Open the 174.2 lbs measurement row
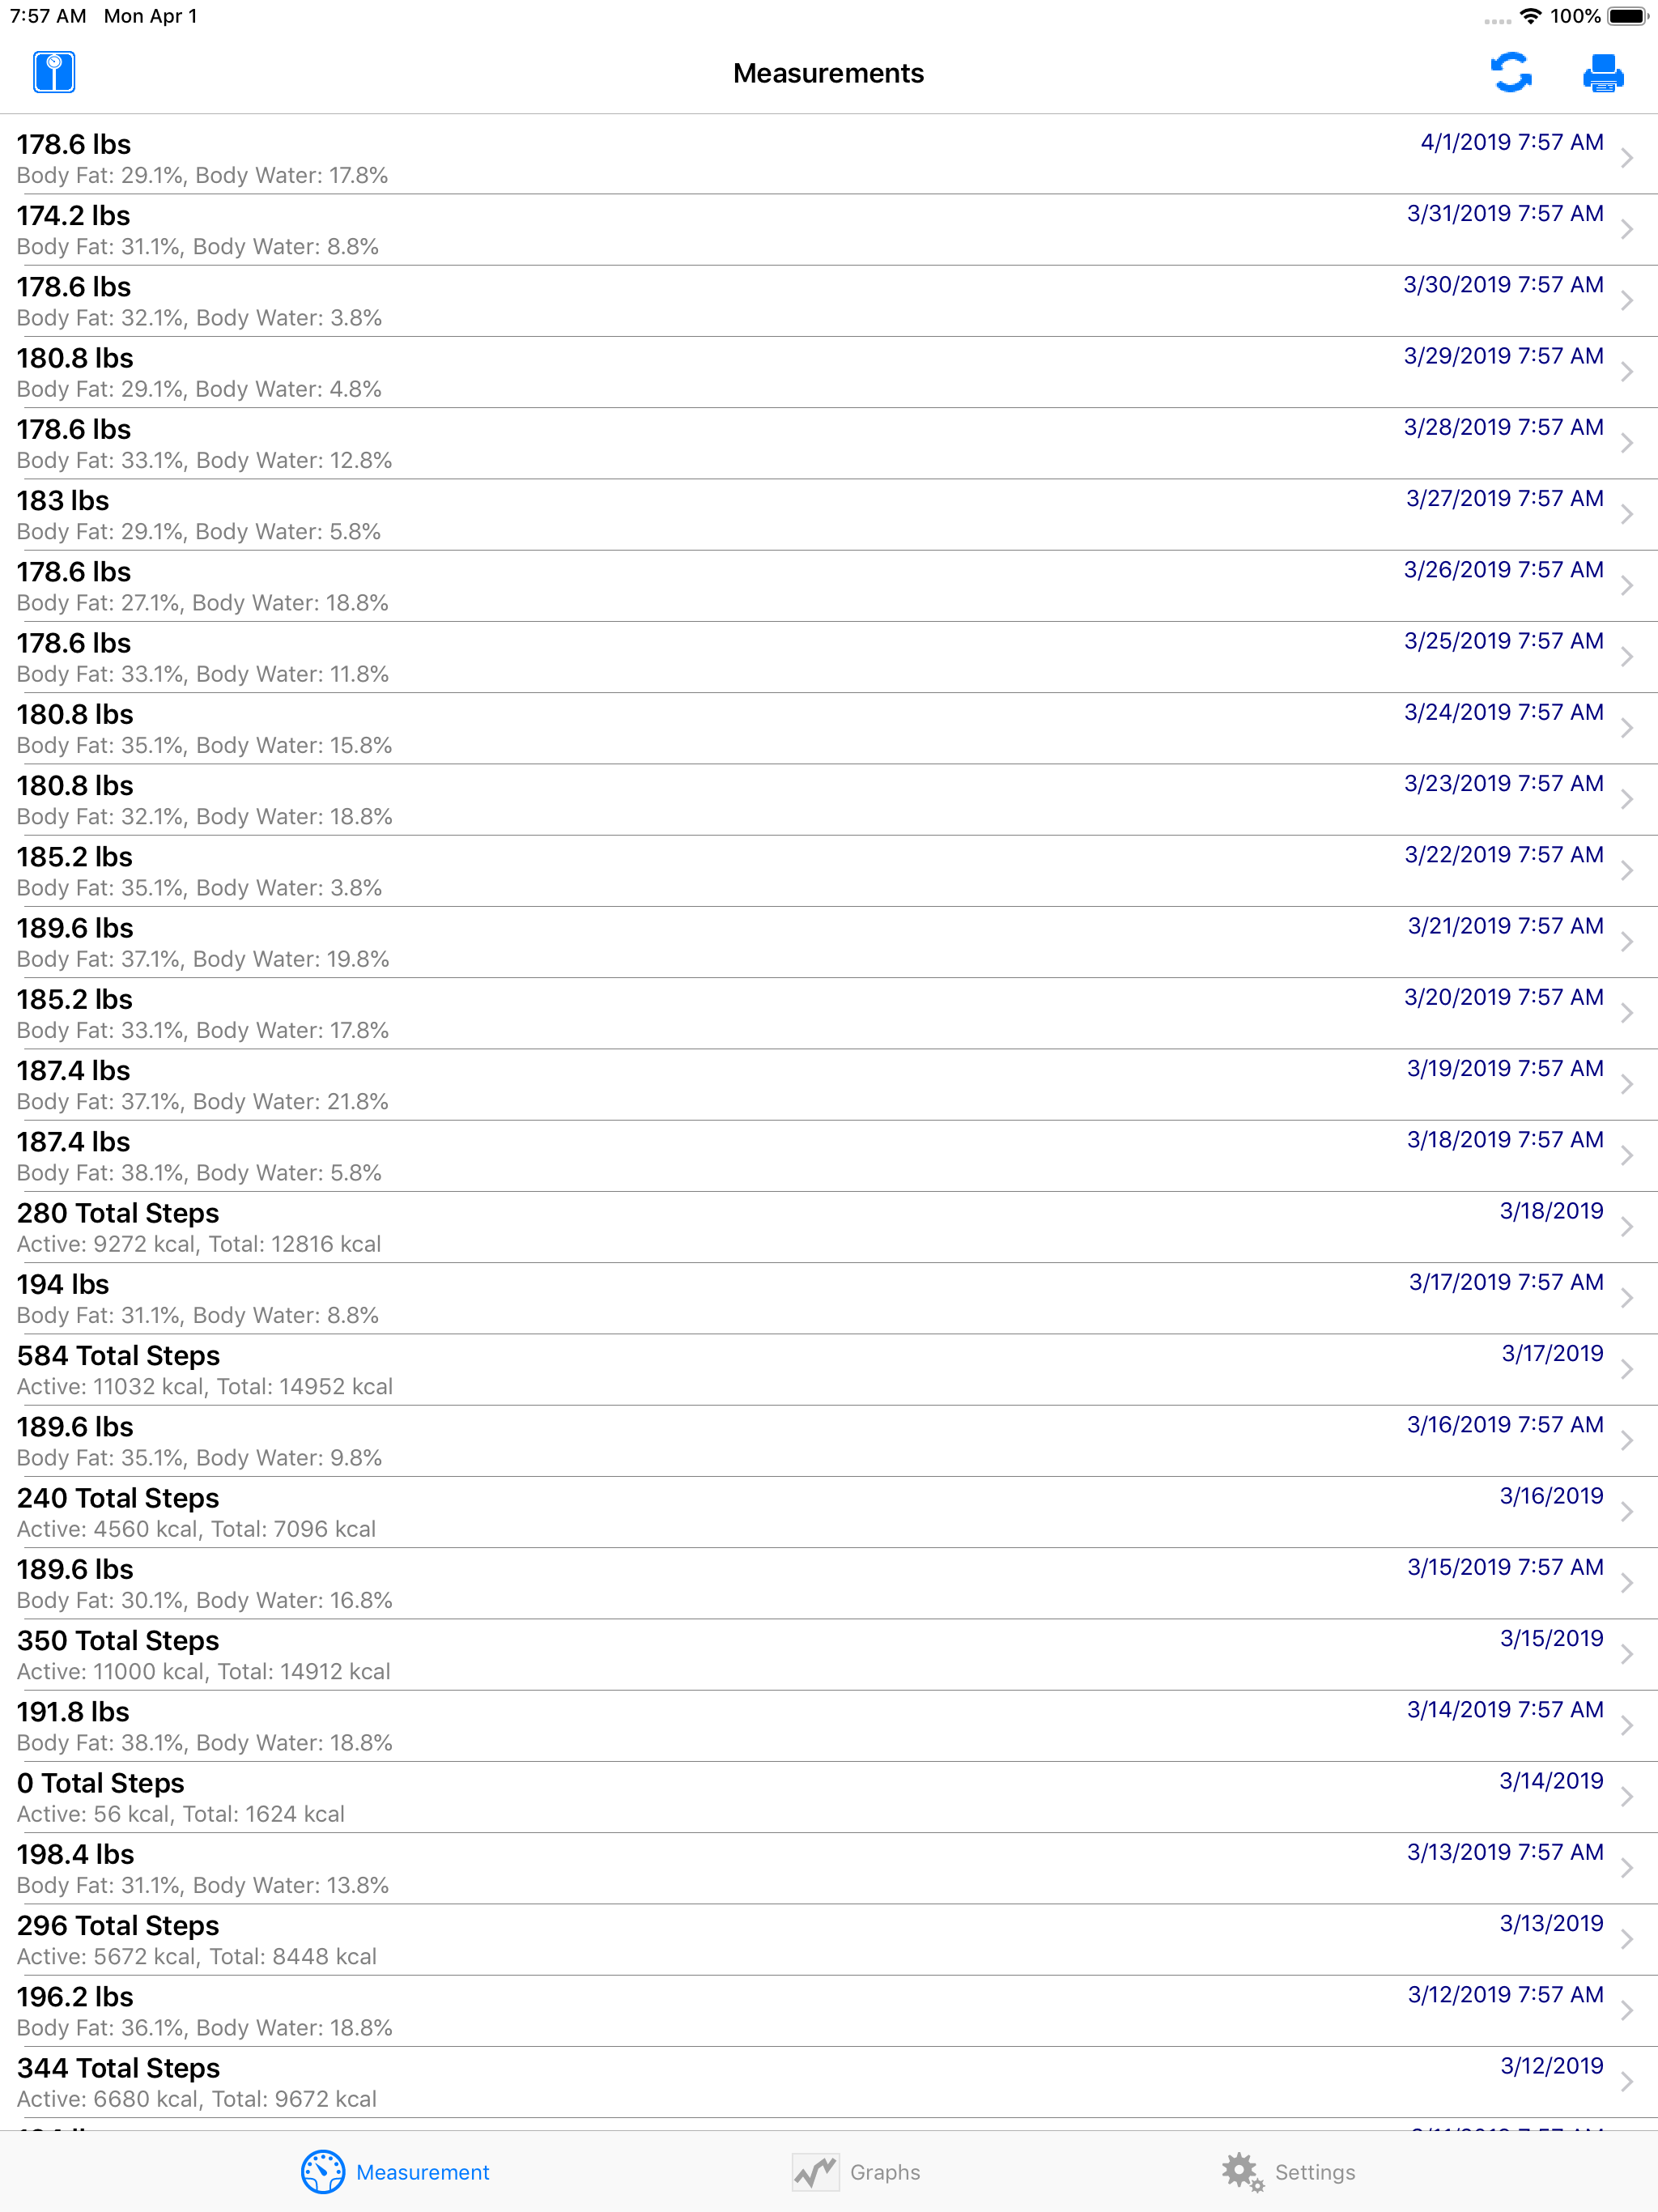This screenshot has width=1658, height=2212. pyautogui.click(x=829, y=230)
